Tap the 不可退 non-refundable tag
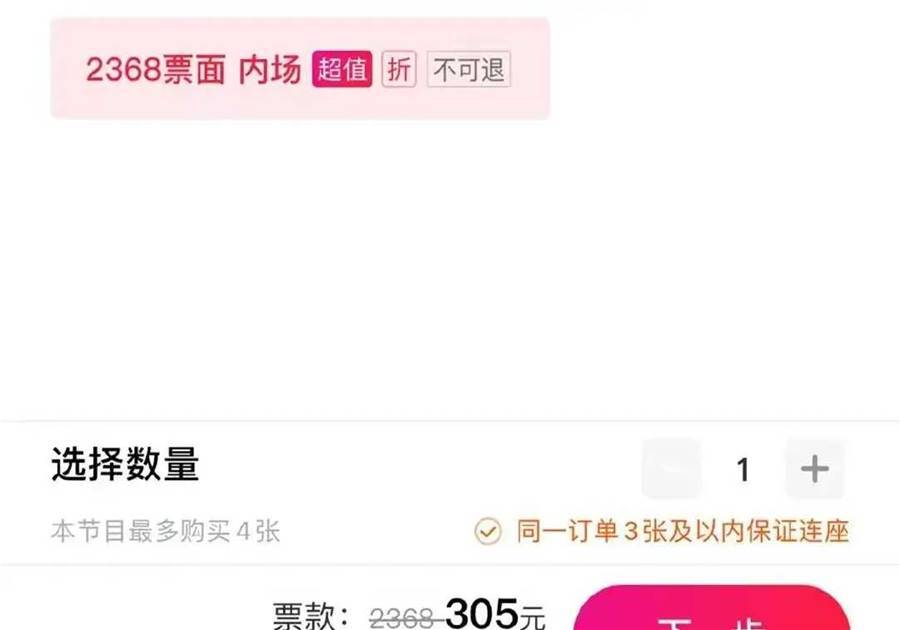 pos(468,70)
